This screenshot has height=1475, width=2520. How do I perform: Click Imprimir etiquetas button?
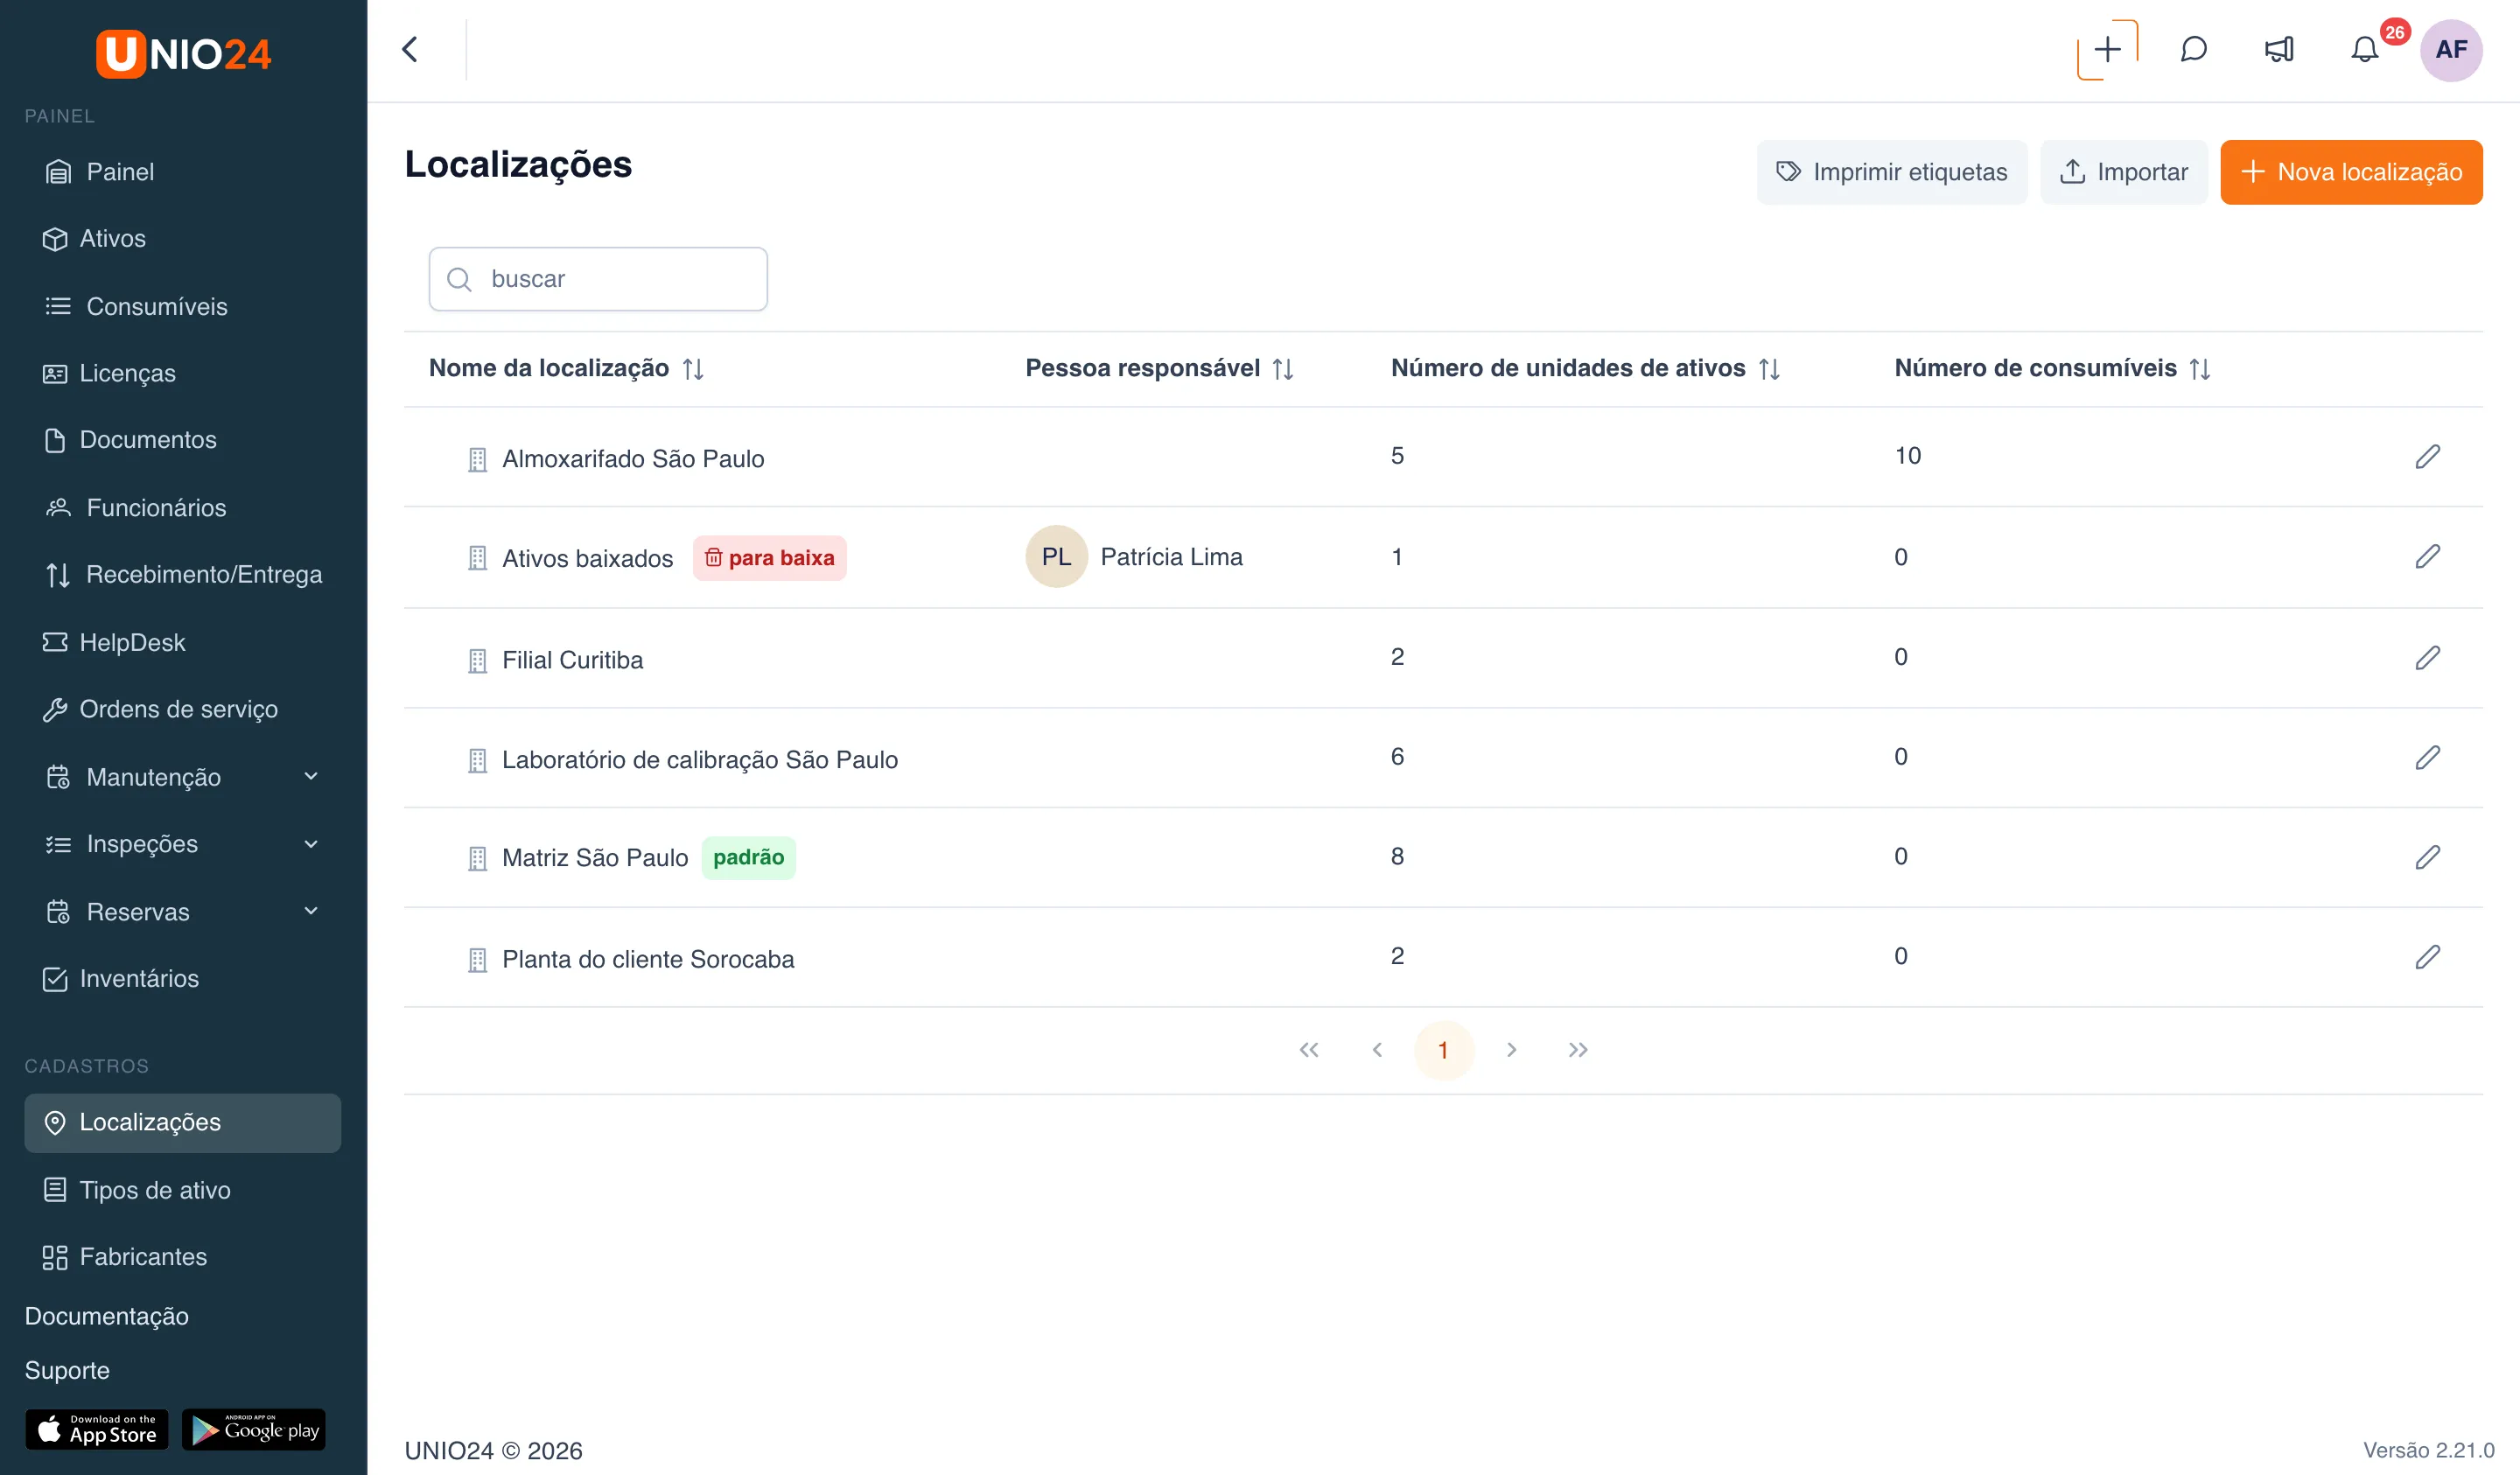pos(1891,172)
